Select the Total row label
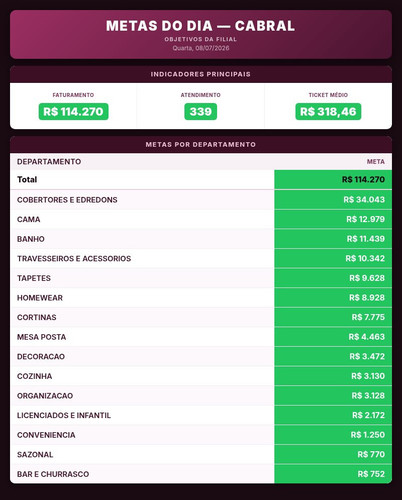This screenshot has width=402, height=500. (x=27, y=180)
